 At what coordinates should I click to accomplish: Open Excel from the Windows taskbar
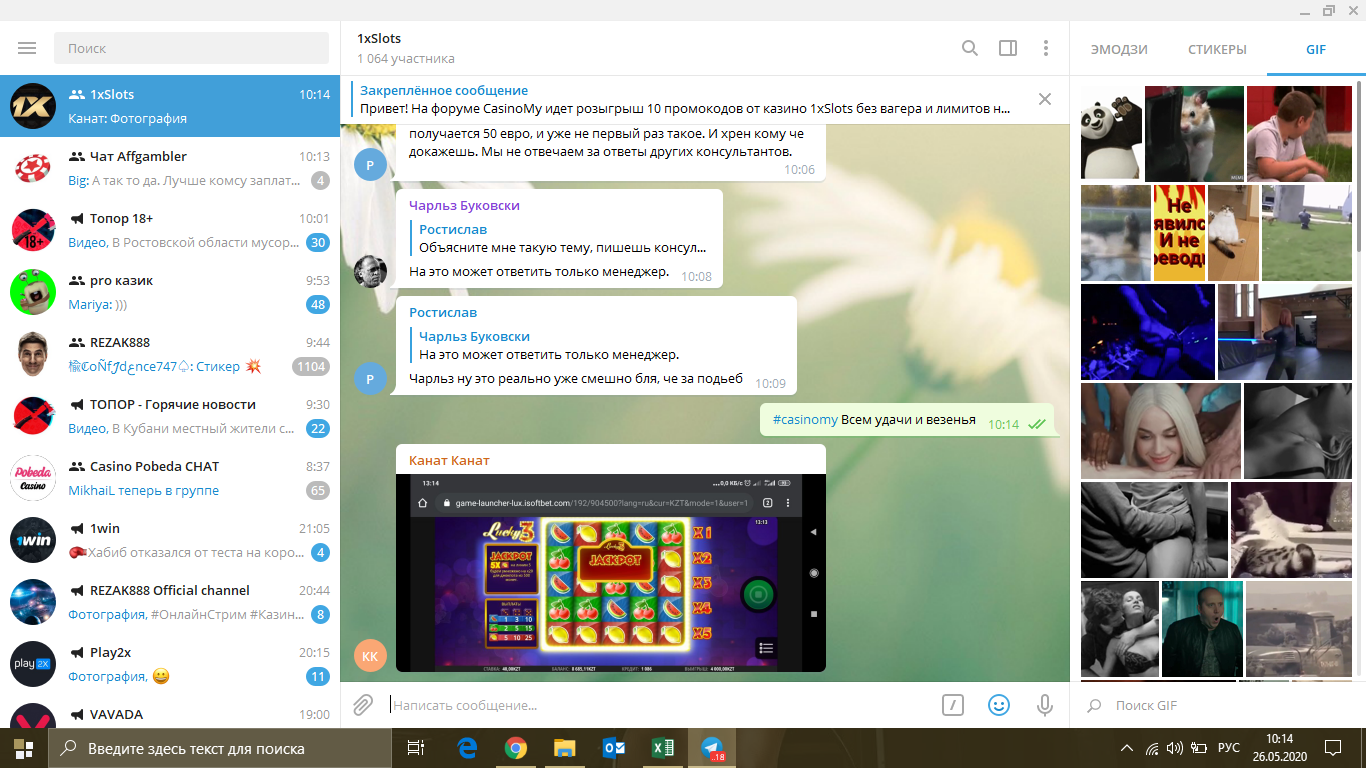pyautogui.click(x=662, y=747)
